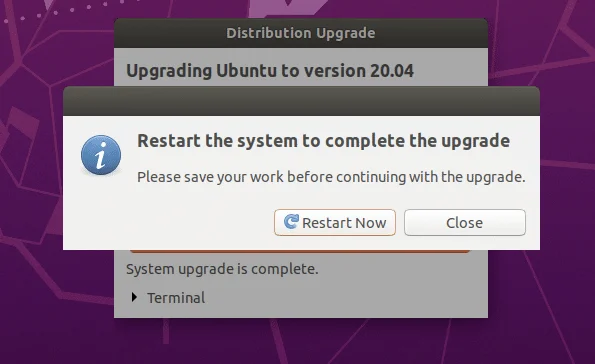Expand the Terminal disclosure triangle

pyautogui.click(x=134, y=297)
